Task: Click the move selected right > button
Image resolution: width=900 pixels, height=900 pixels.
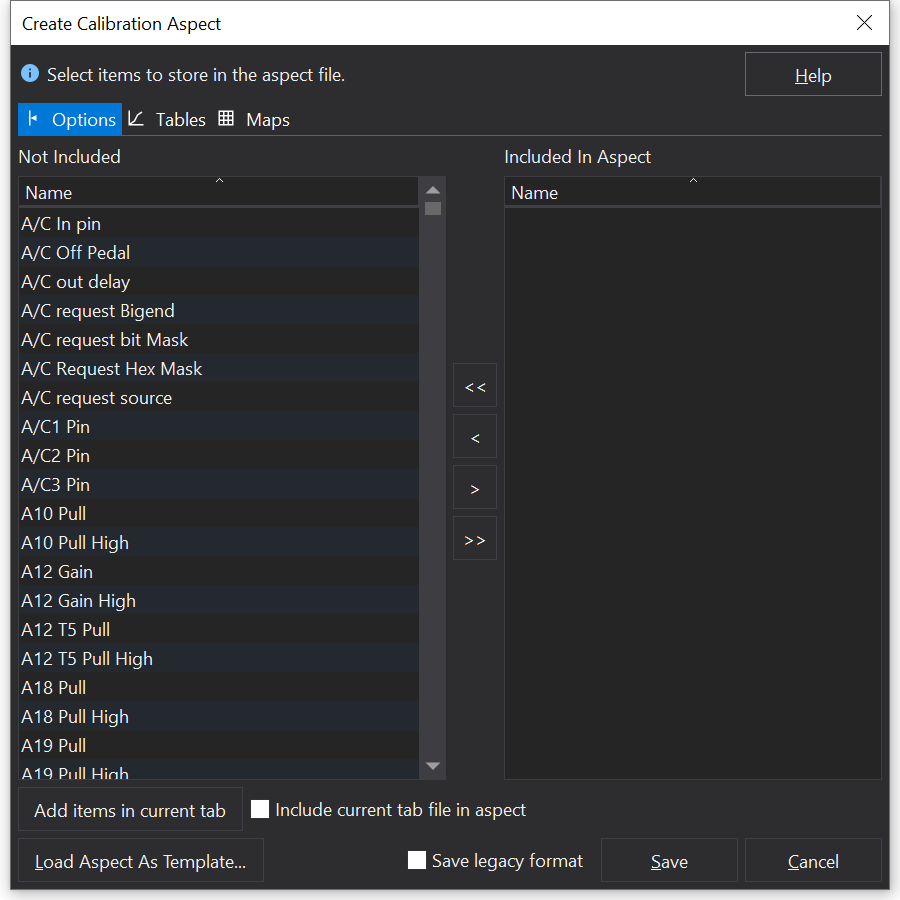Action: tap(474, 488)
